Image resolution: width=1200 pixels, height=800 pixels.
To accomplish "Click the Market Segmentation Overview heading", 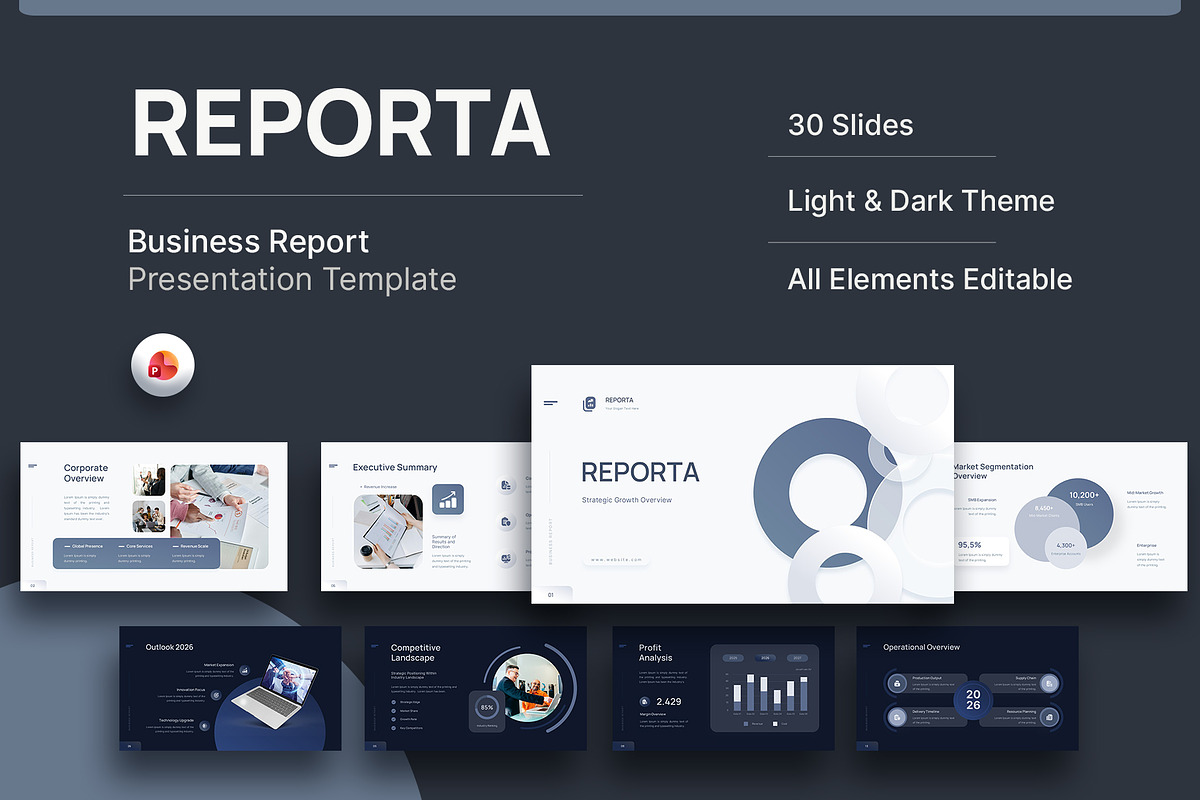I will point(993,471).
